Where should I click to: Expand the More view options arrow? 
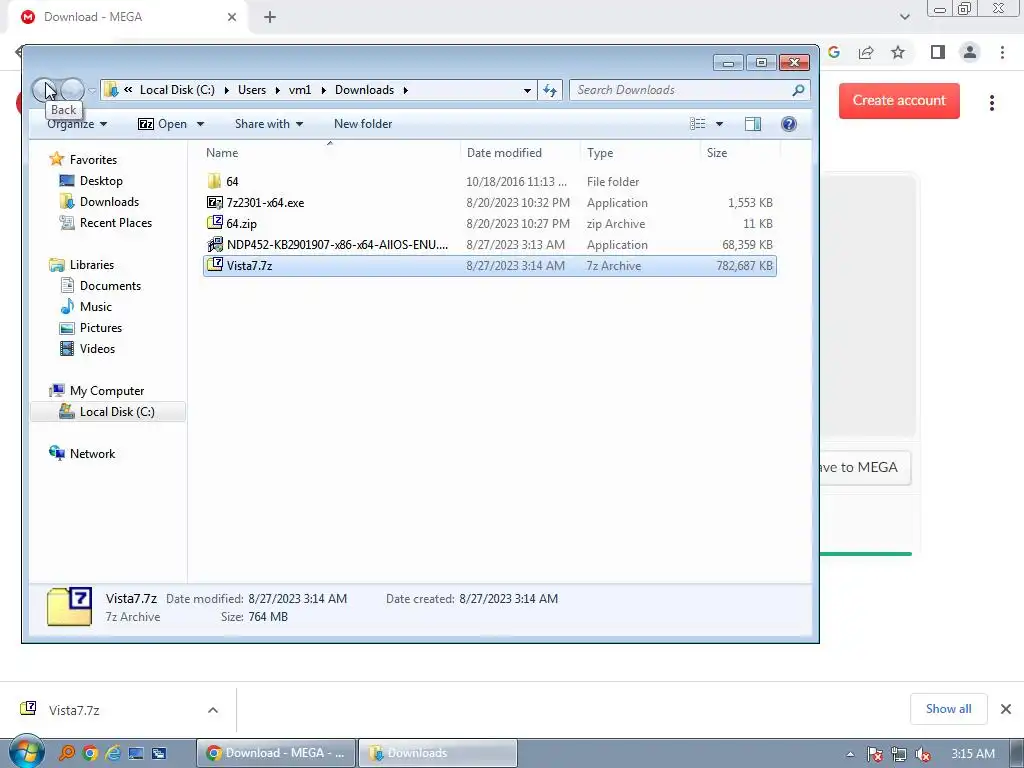tap(719, 124)
